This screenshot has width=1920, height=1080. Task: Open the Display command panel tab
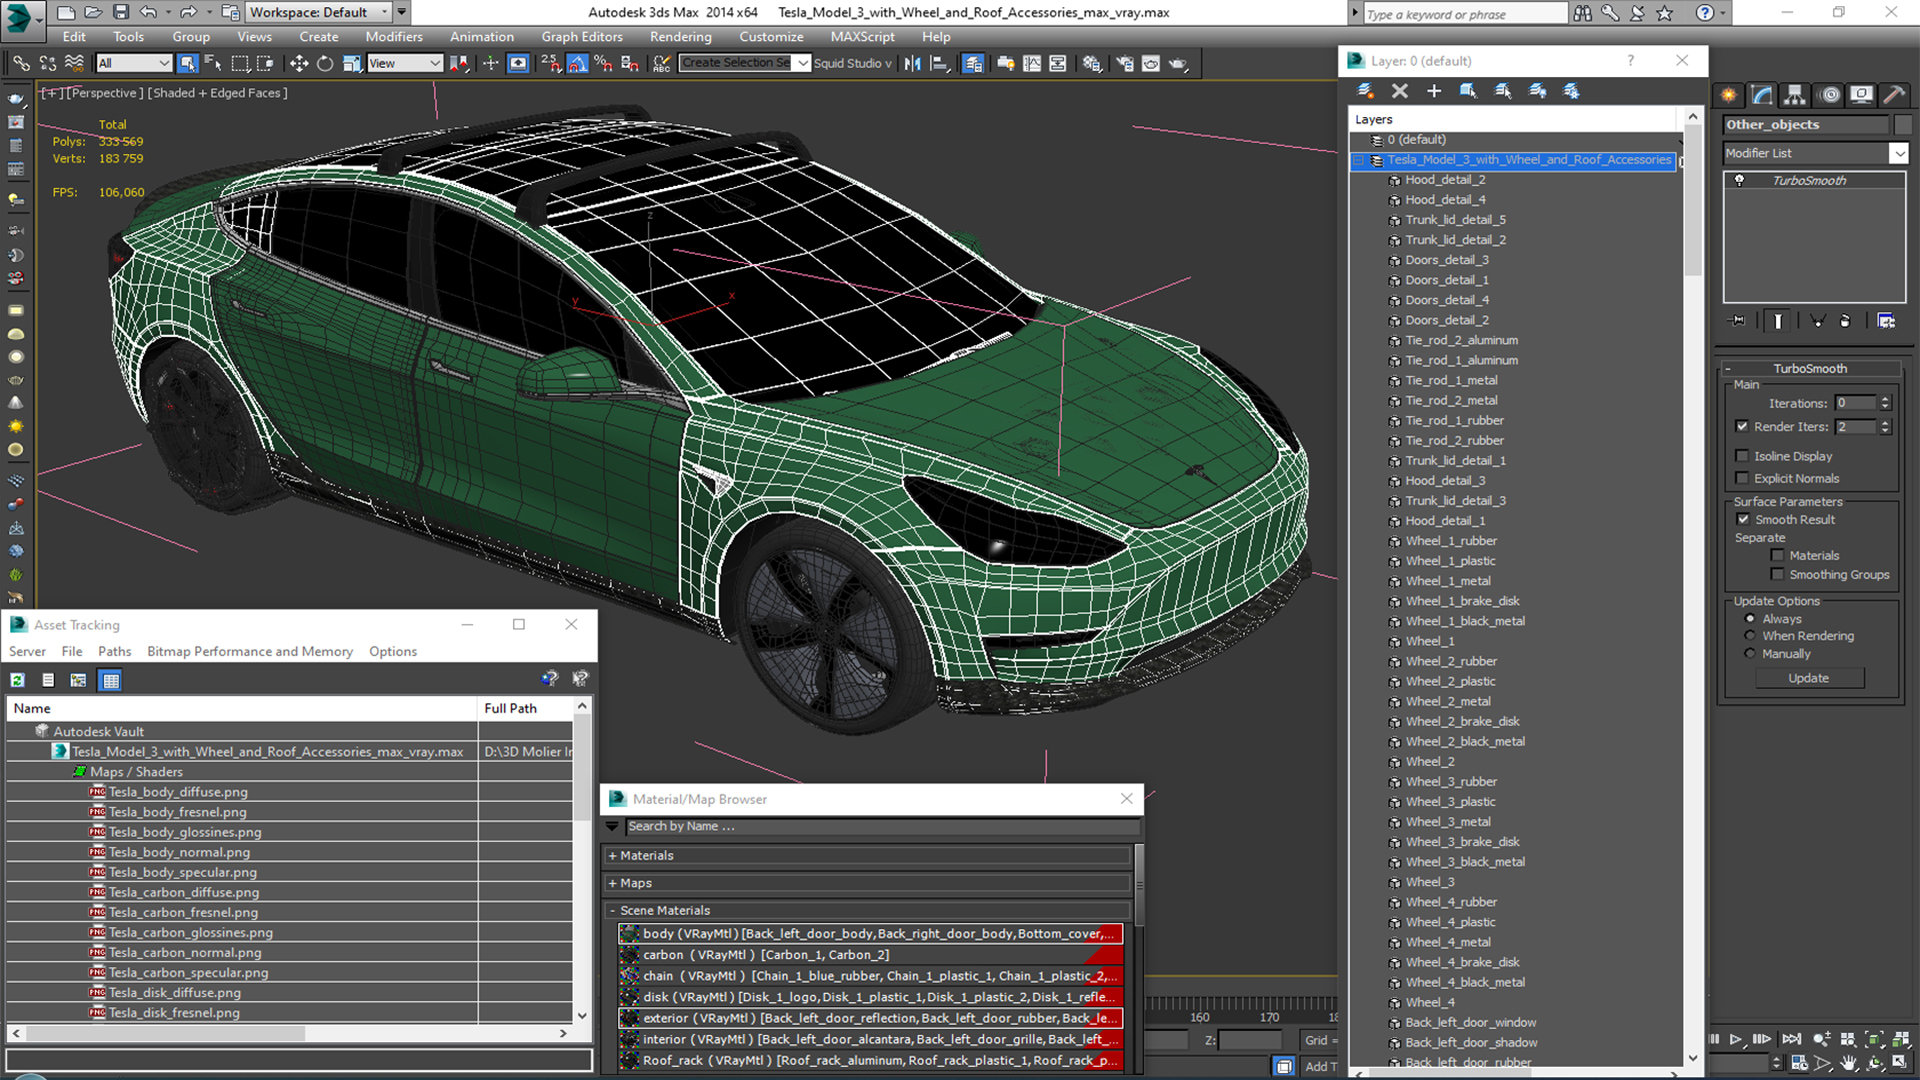pos(1861,95)
